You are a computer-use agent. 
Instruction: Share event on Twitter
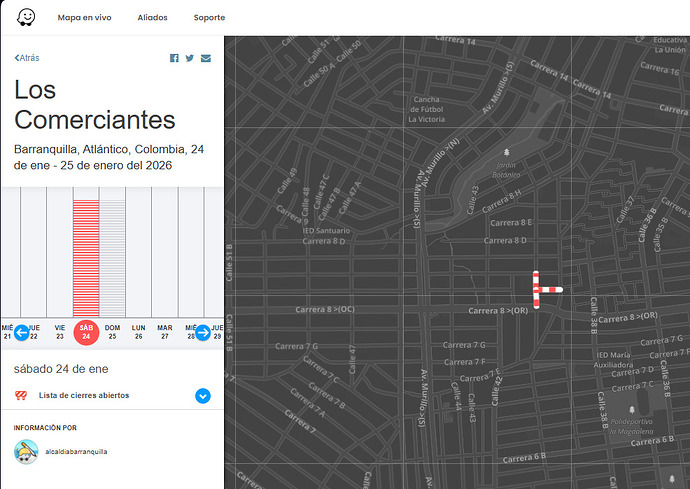click(x=190, y=59)
